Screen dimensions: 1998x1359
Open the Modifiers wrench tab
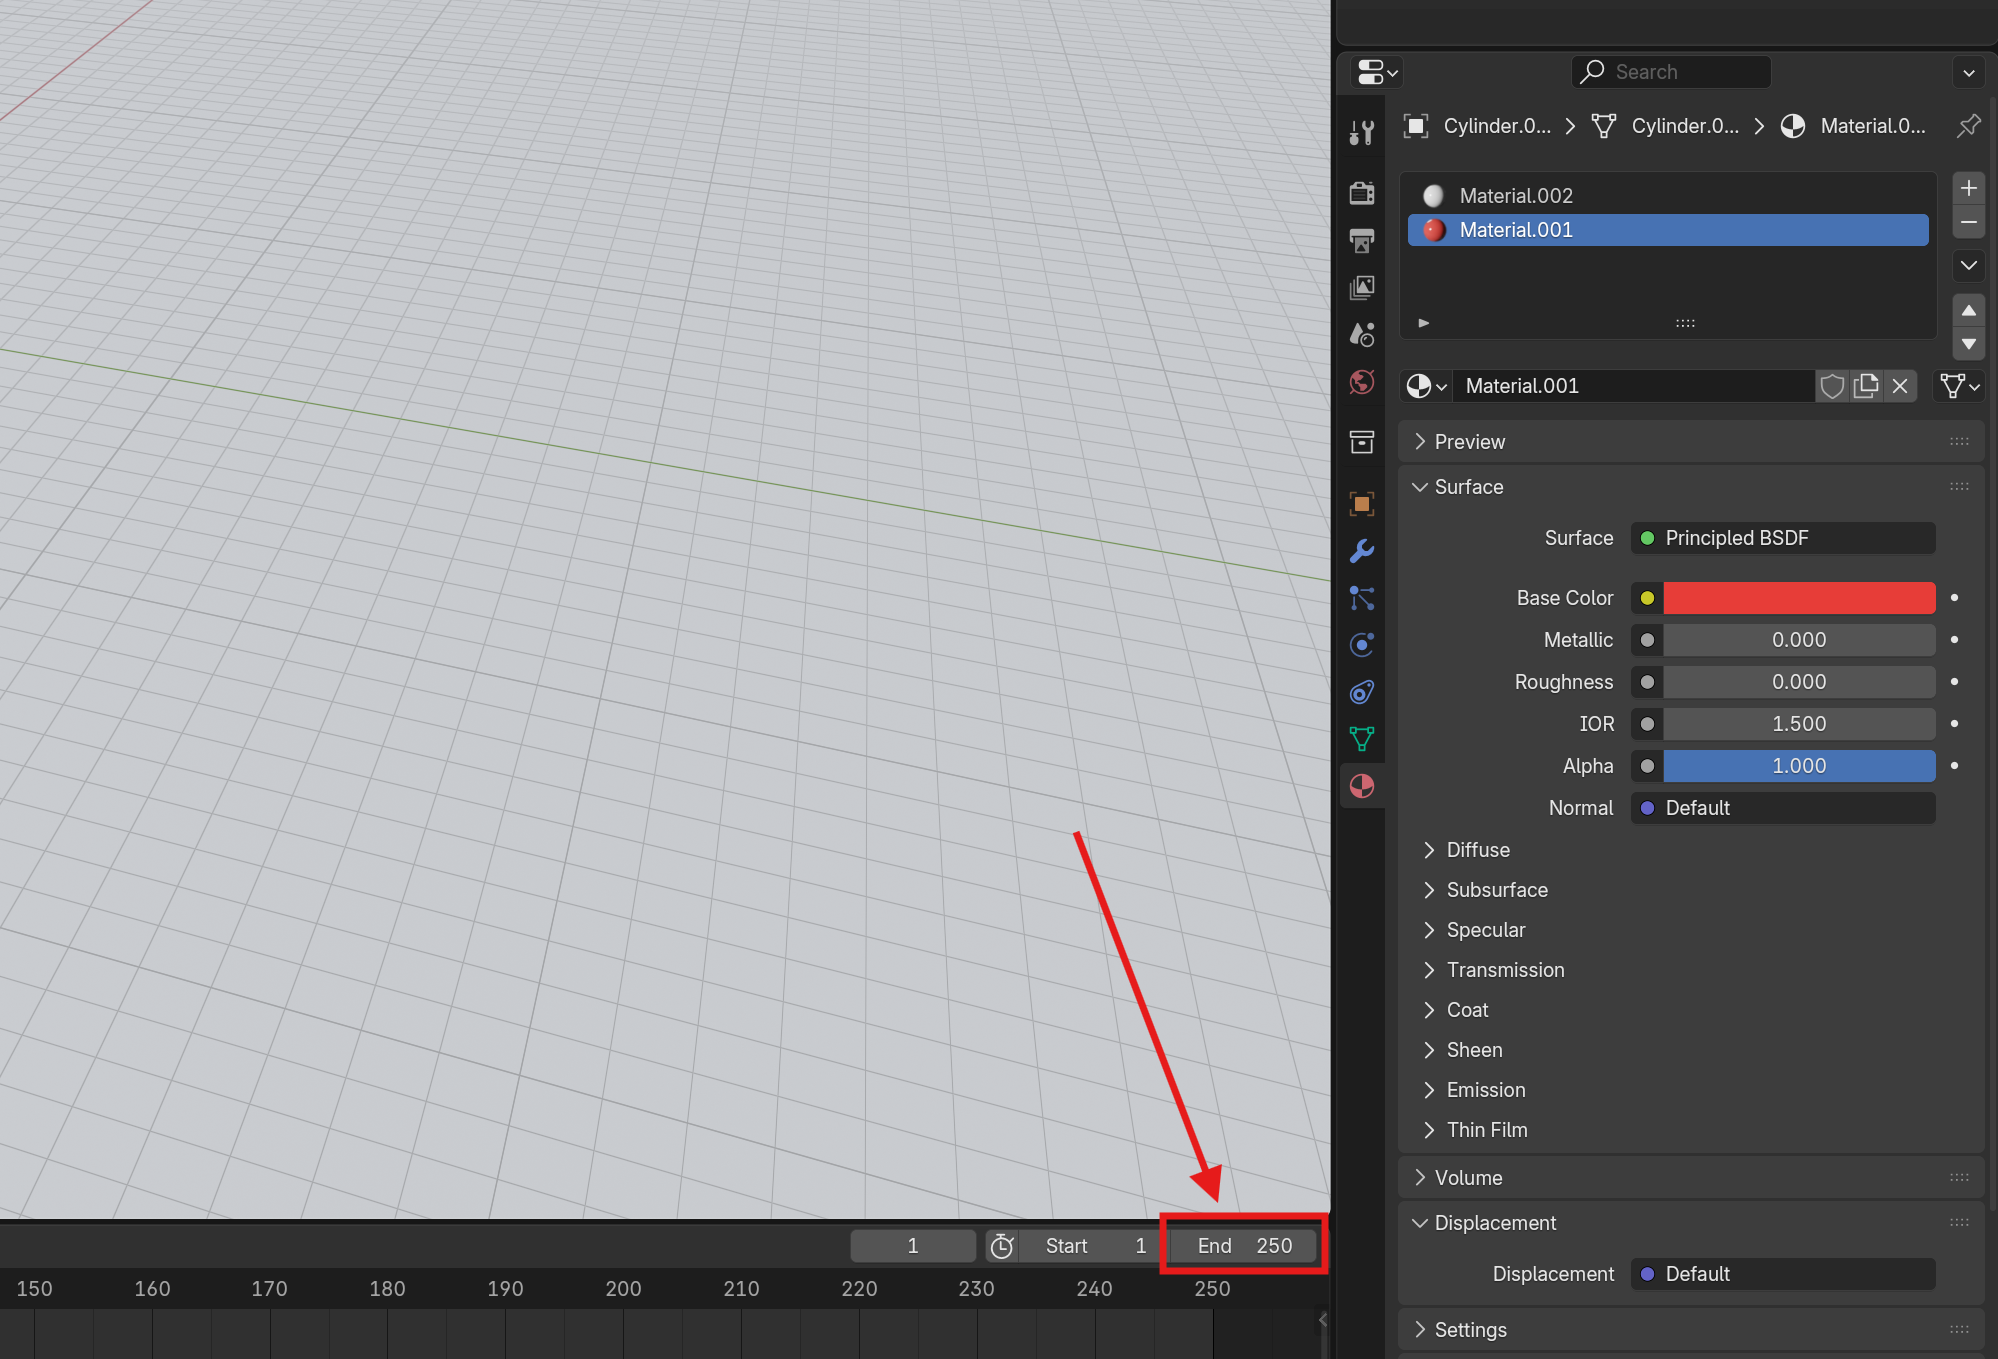(1362, 551)
